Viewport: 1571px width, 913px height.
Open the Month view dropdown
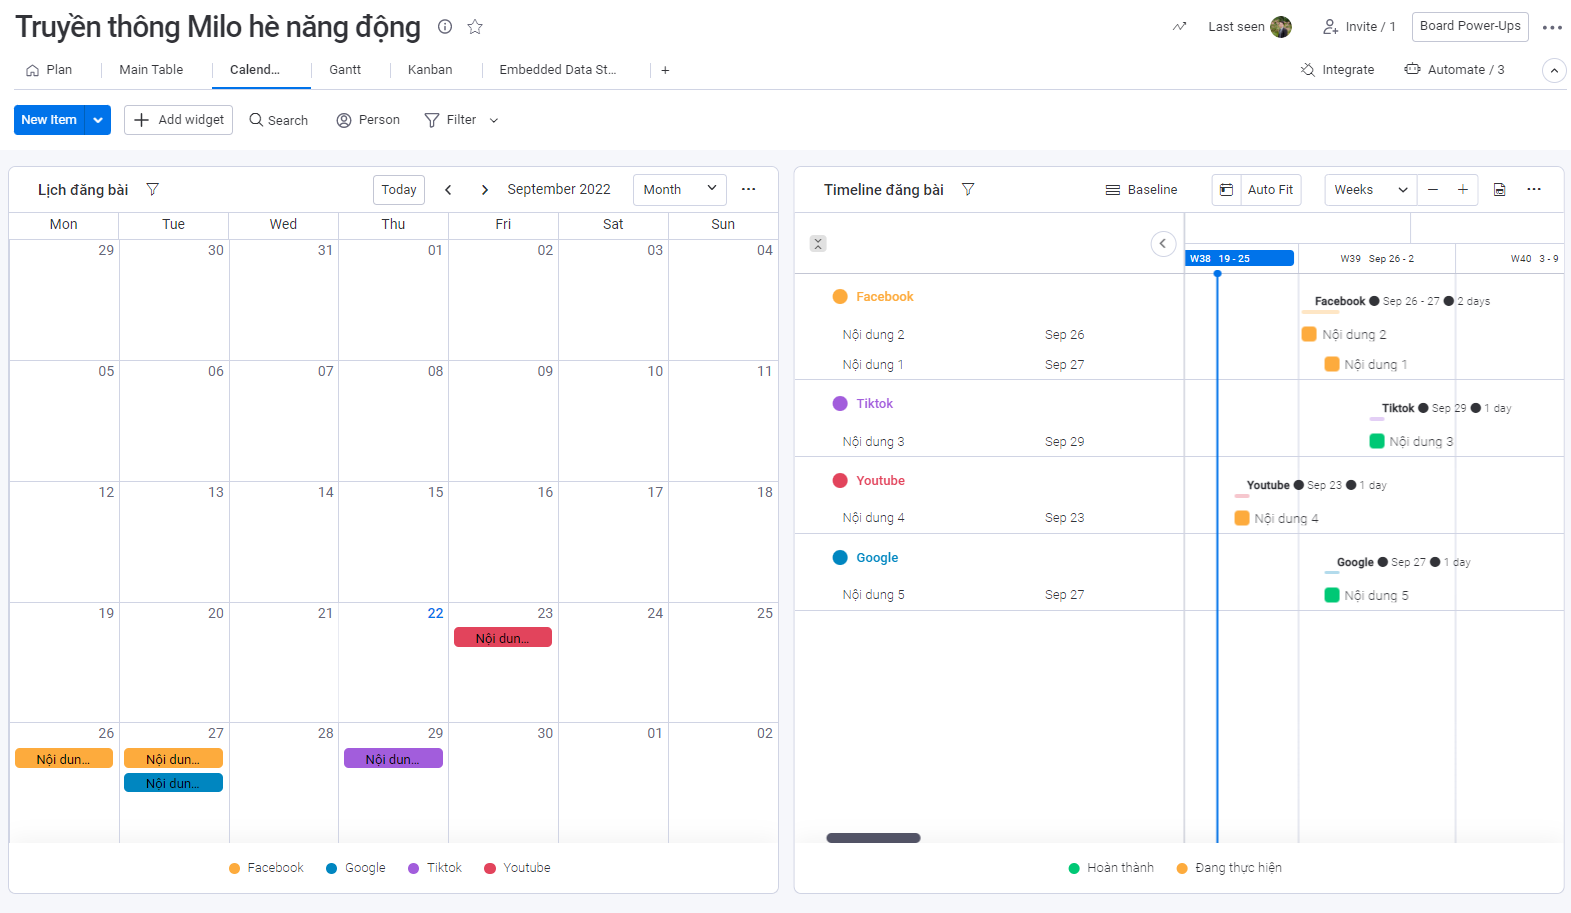point(680,190)
